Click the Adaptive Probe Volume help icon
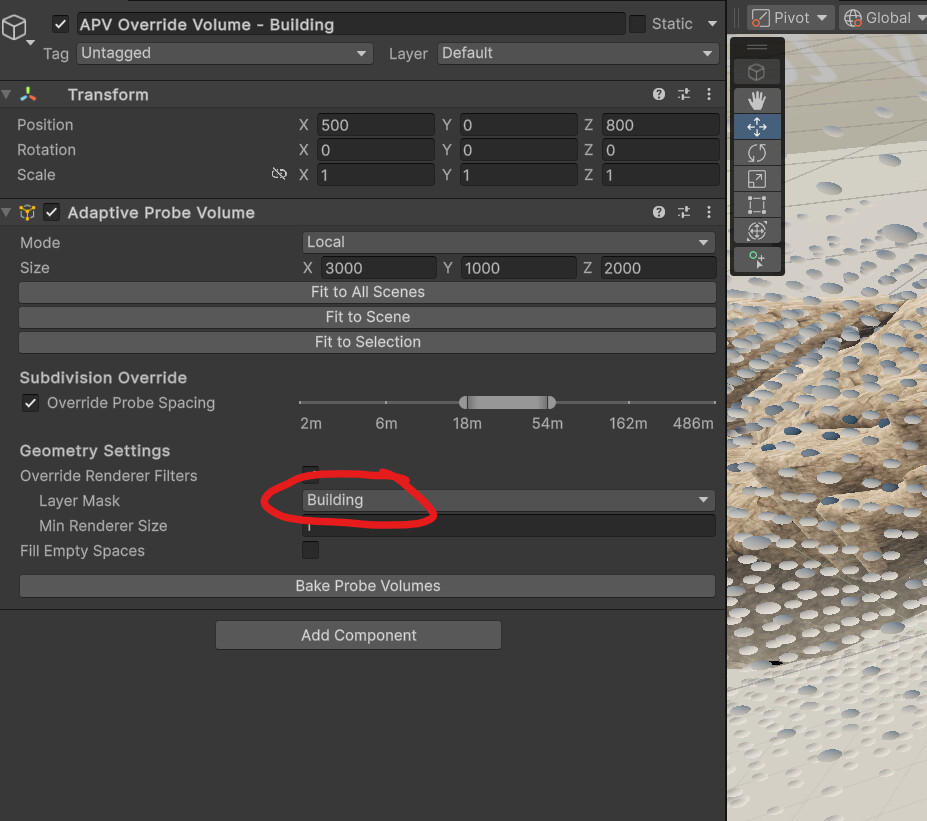The width and height of the screenshot is (927, 821). pos(659,212)
